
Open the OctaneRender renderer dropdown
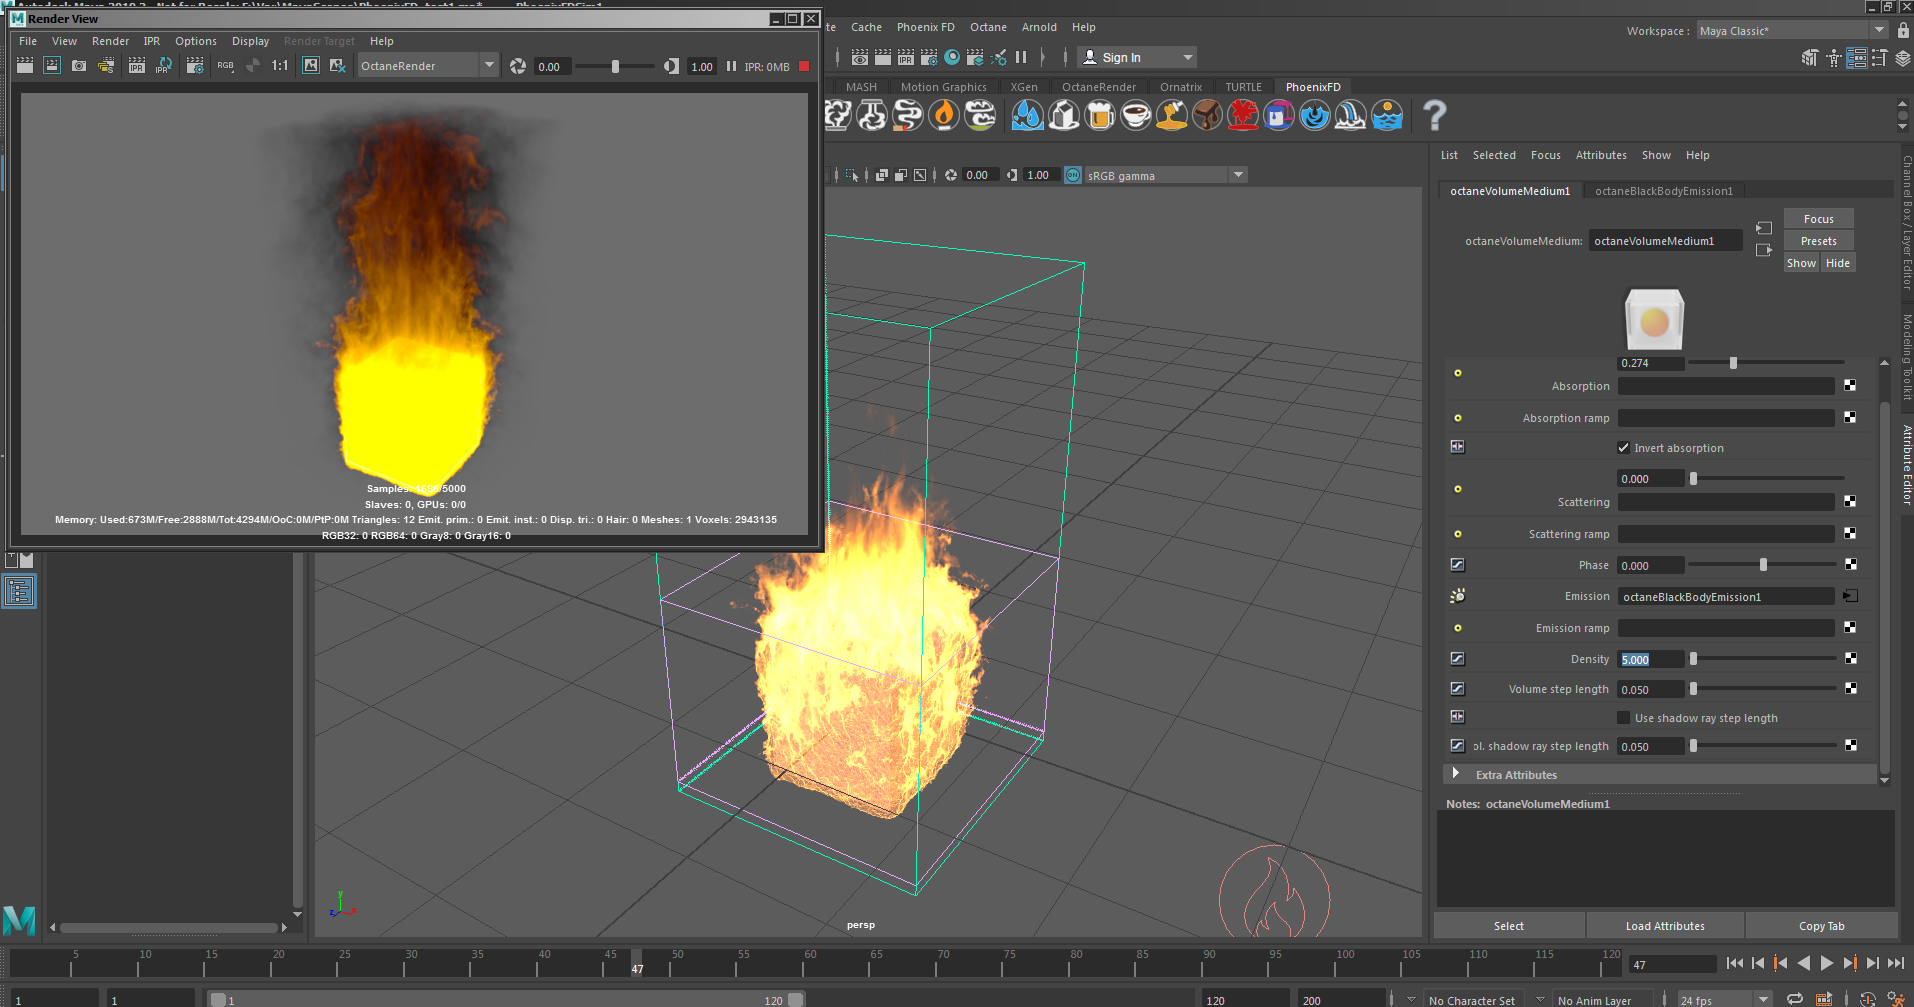[427, 66]
